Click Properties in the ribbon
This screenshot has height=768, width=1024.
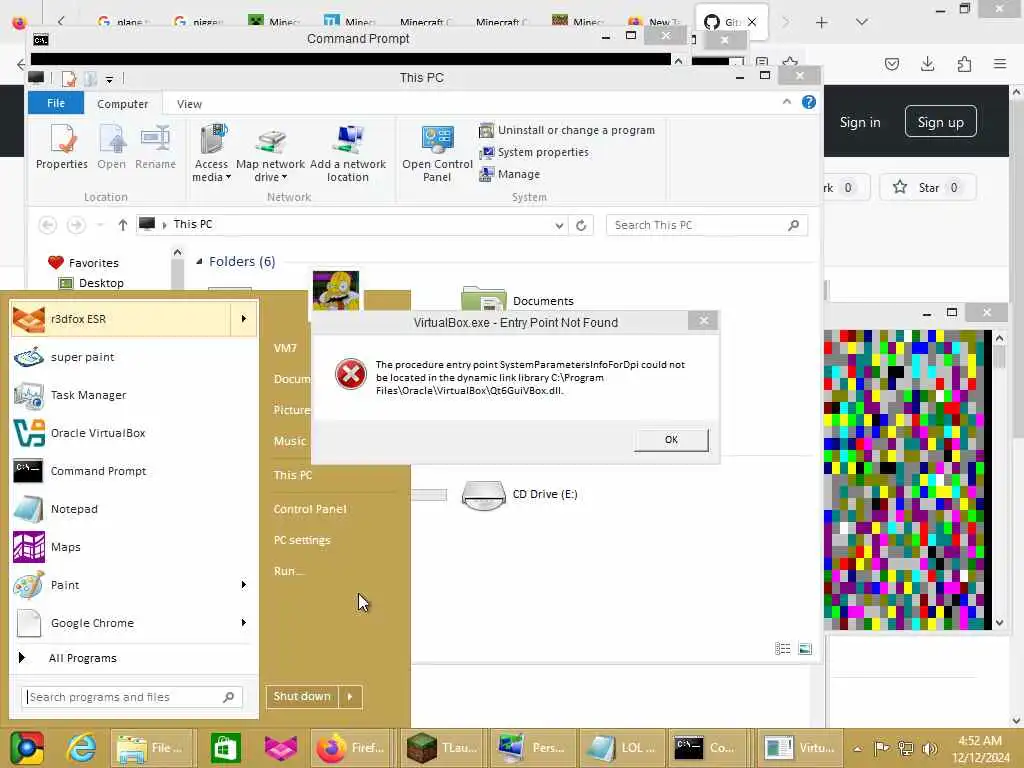(61, 148)
